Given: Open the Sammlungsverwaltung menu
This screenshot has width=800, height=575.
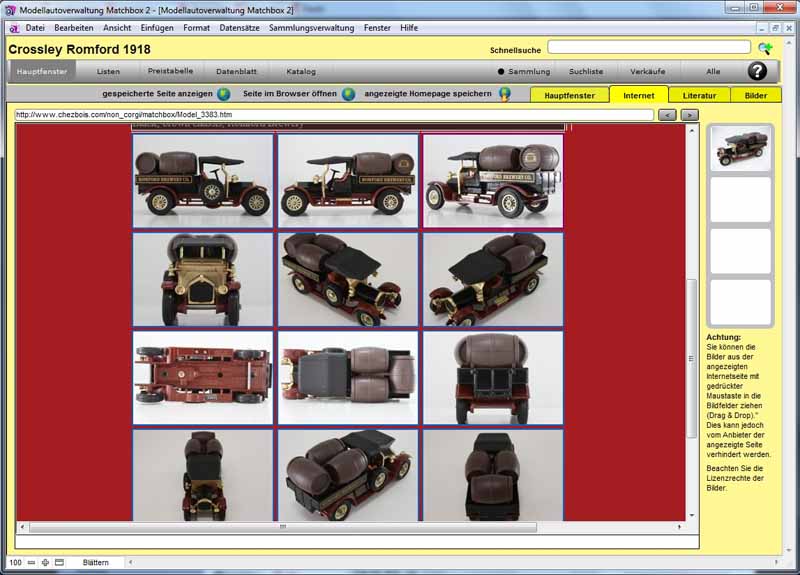Looking at the screenshot, I should click(311, 27).
